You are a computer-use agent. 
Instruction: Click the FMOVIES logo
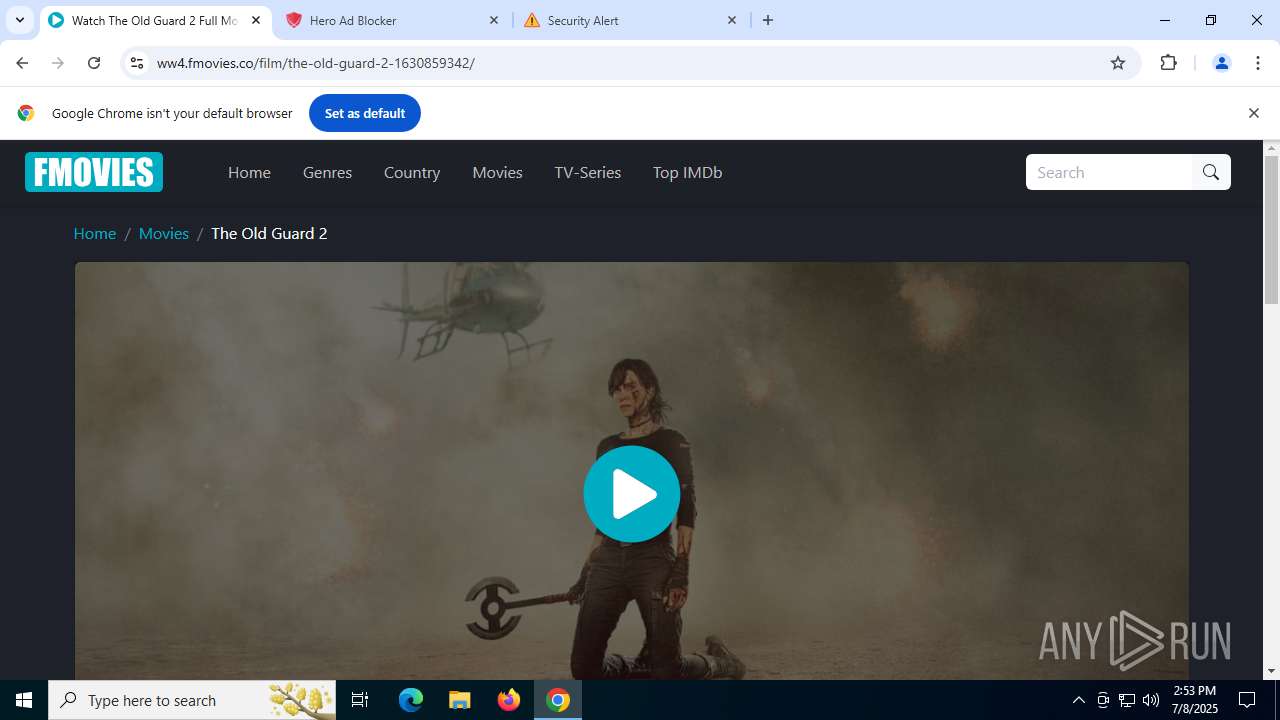pos(94,172)
